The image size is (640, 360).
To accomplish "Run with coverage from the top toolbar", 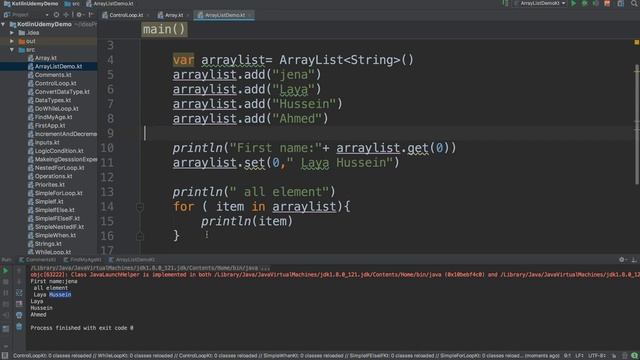I will (x=596, y=4).
